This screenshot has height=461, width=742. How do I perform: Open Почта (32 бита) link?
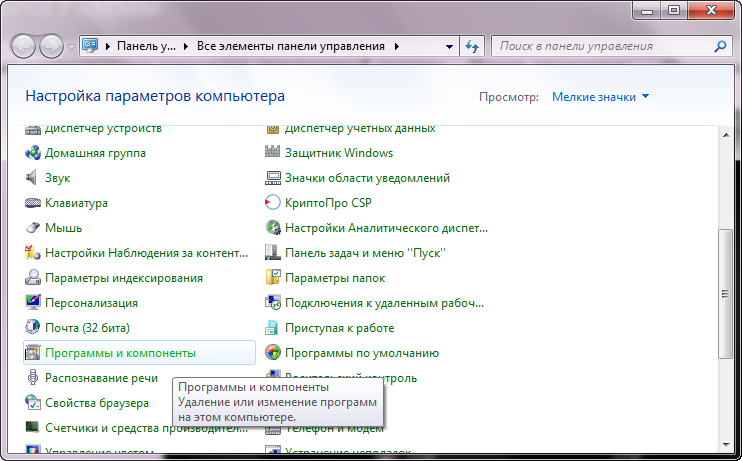click(x=87, y=328)
